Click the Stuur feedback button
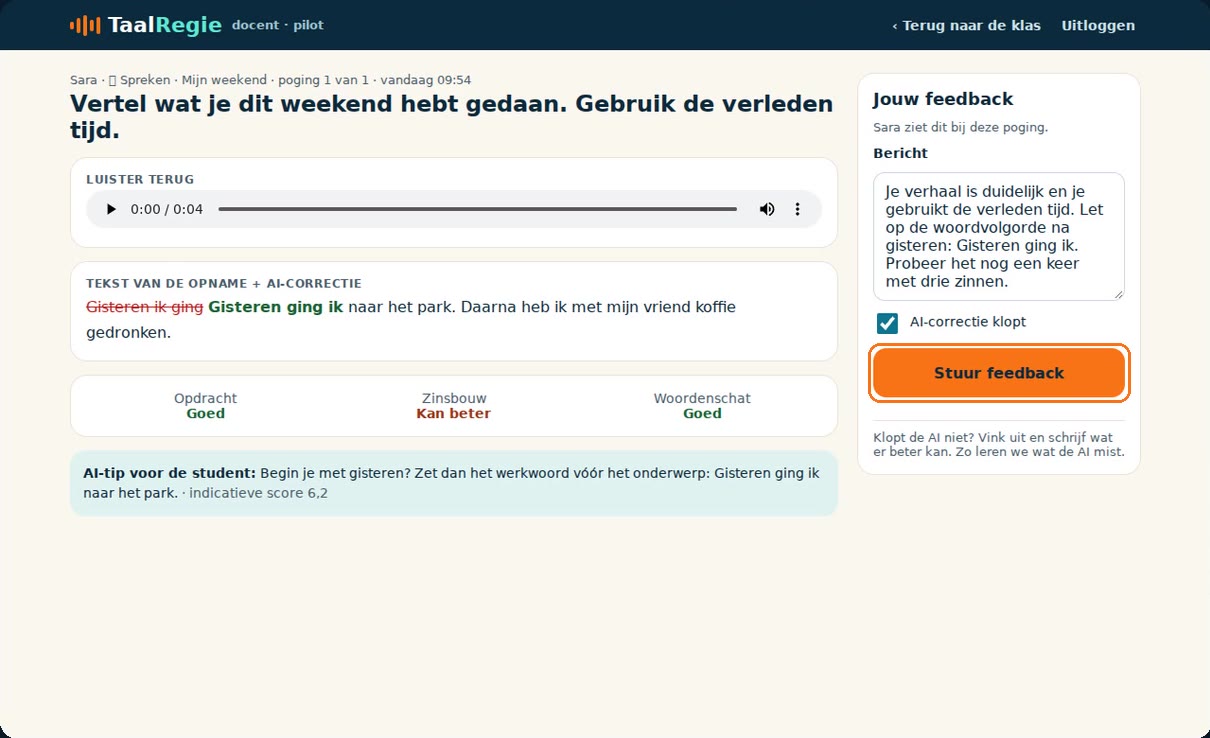1210x738 pixels. 999,373
